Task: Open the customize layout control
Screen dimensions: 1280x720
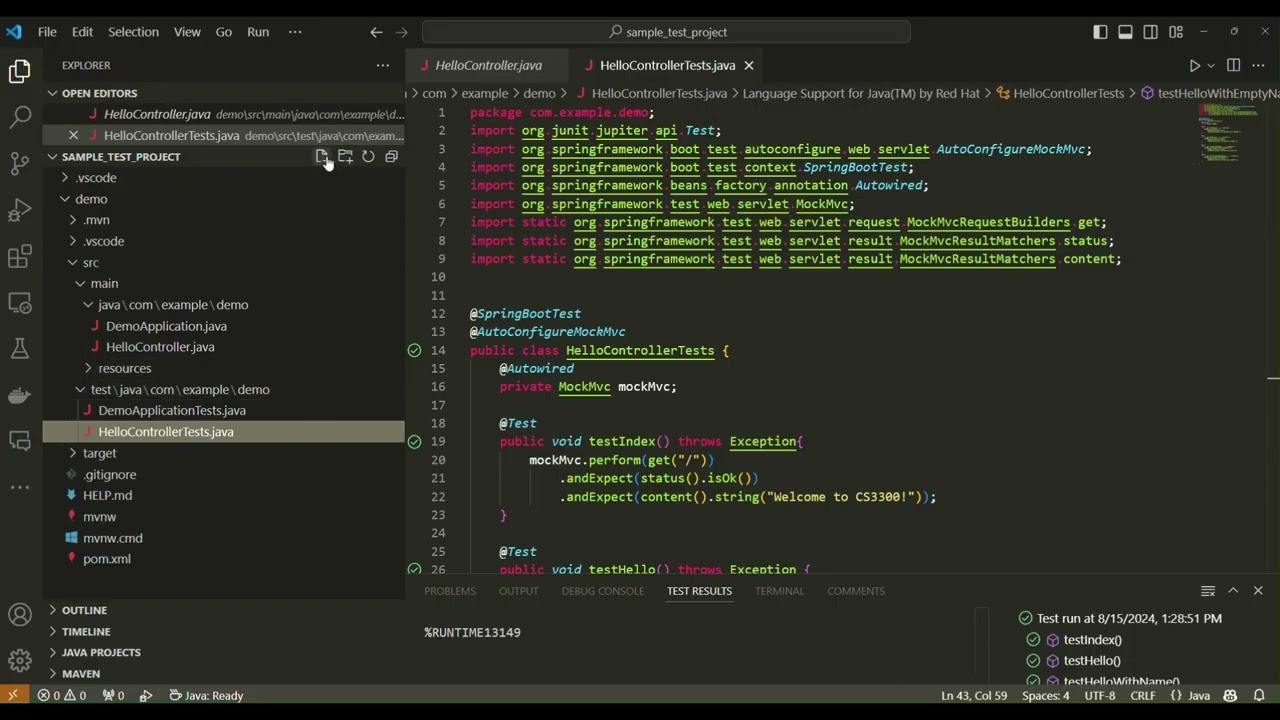Action: pyautogui.click(x=1176, y=32)
